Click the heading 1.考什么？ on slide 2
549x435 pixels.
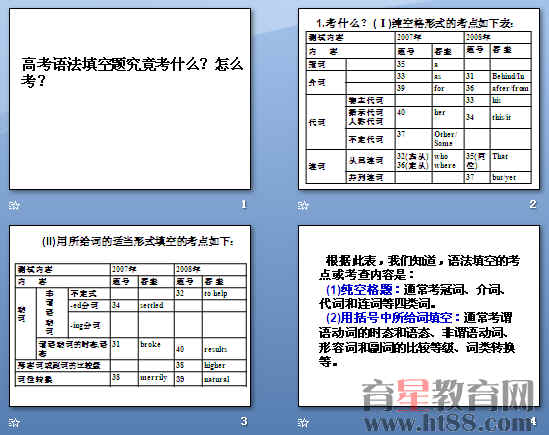click(x=341, y=23)
